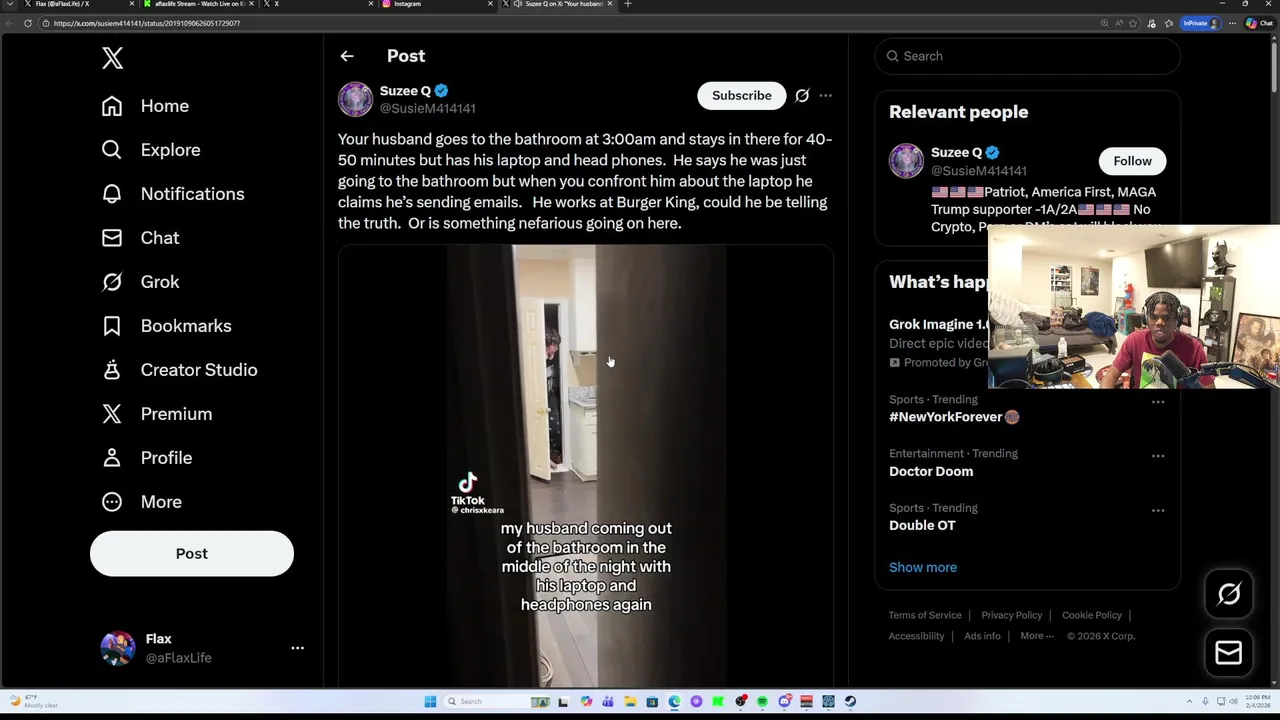Viewport: 1280px width, 720px height.
Task: Open Grok from the sidebar
Action: click(x=140, y=282)
